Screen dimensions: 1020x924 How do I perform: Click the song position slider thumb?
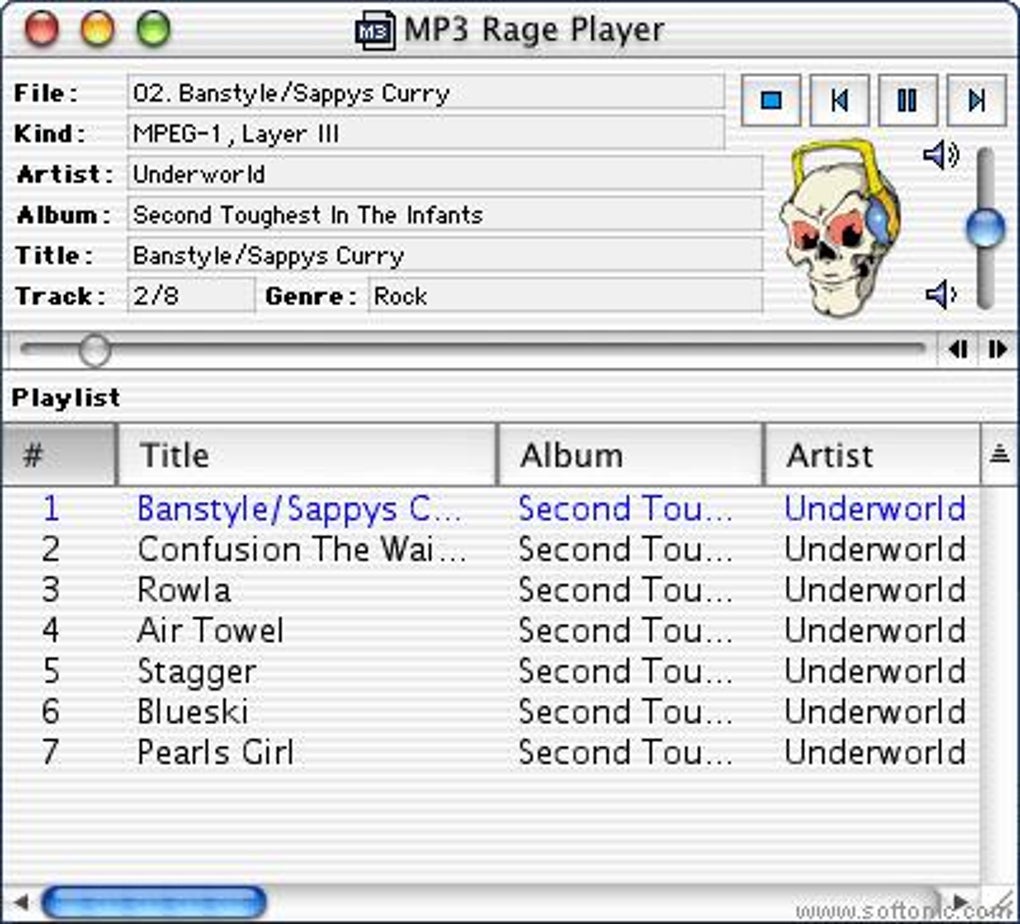(x=95, y=350)
